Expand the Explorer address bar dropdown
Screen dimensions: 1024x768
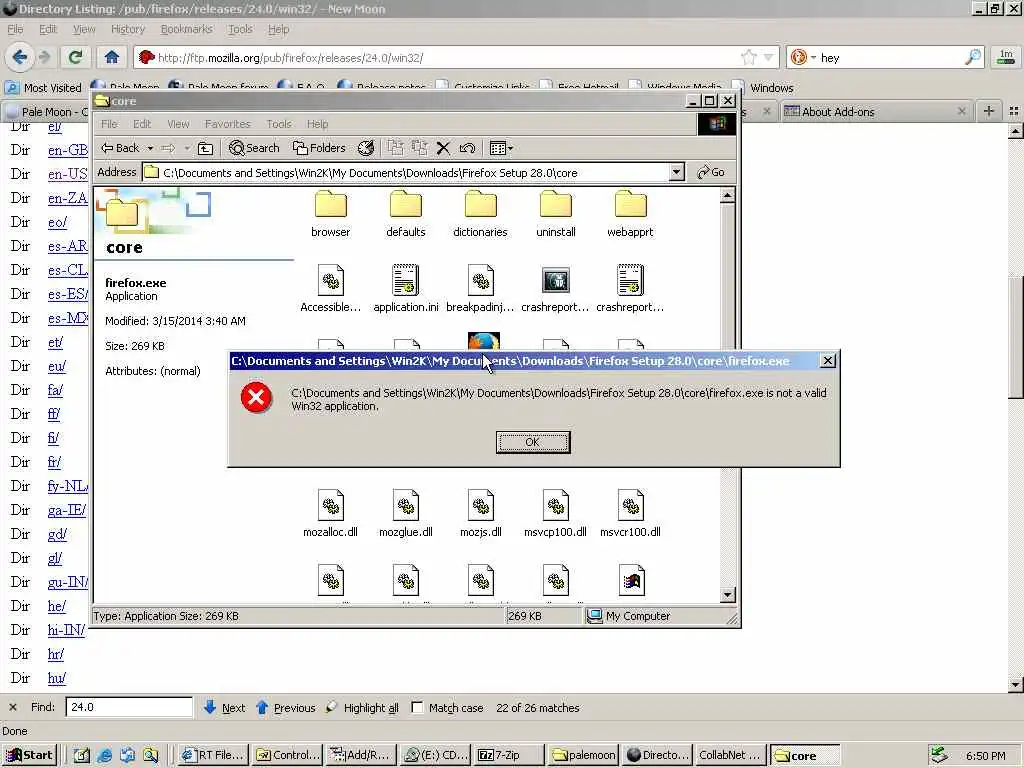pos(677,172)
